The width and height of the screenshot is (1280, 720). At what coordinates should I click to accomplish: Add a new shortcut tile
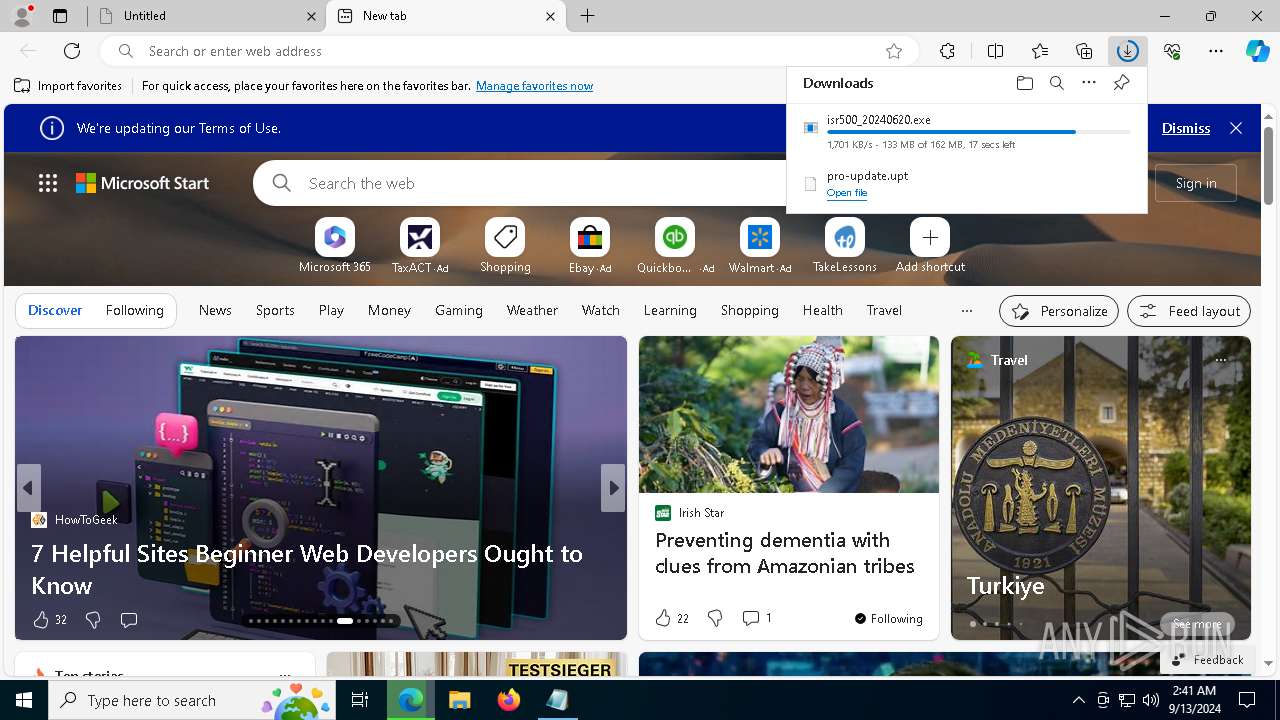[x=930, y=245]
